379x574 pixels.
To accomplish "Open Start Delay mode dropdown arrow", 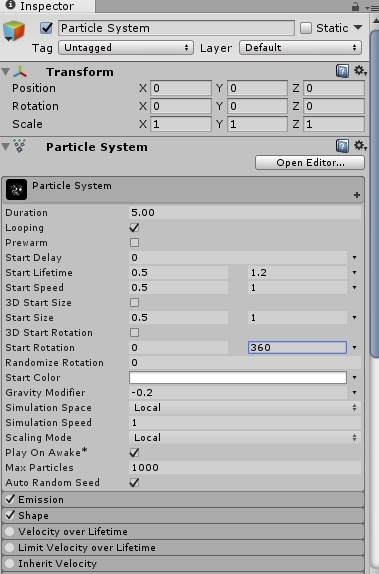I will pyautogui.click(x=354, y=258).
